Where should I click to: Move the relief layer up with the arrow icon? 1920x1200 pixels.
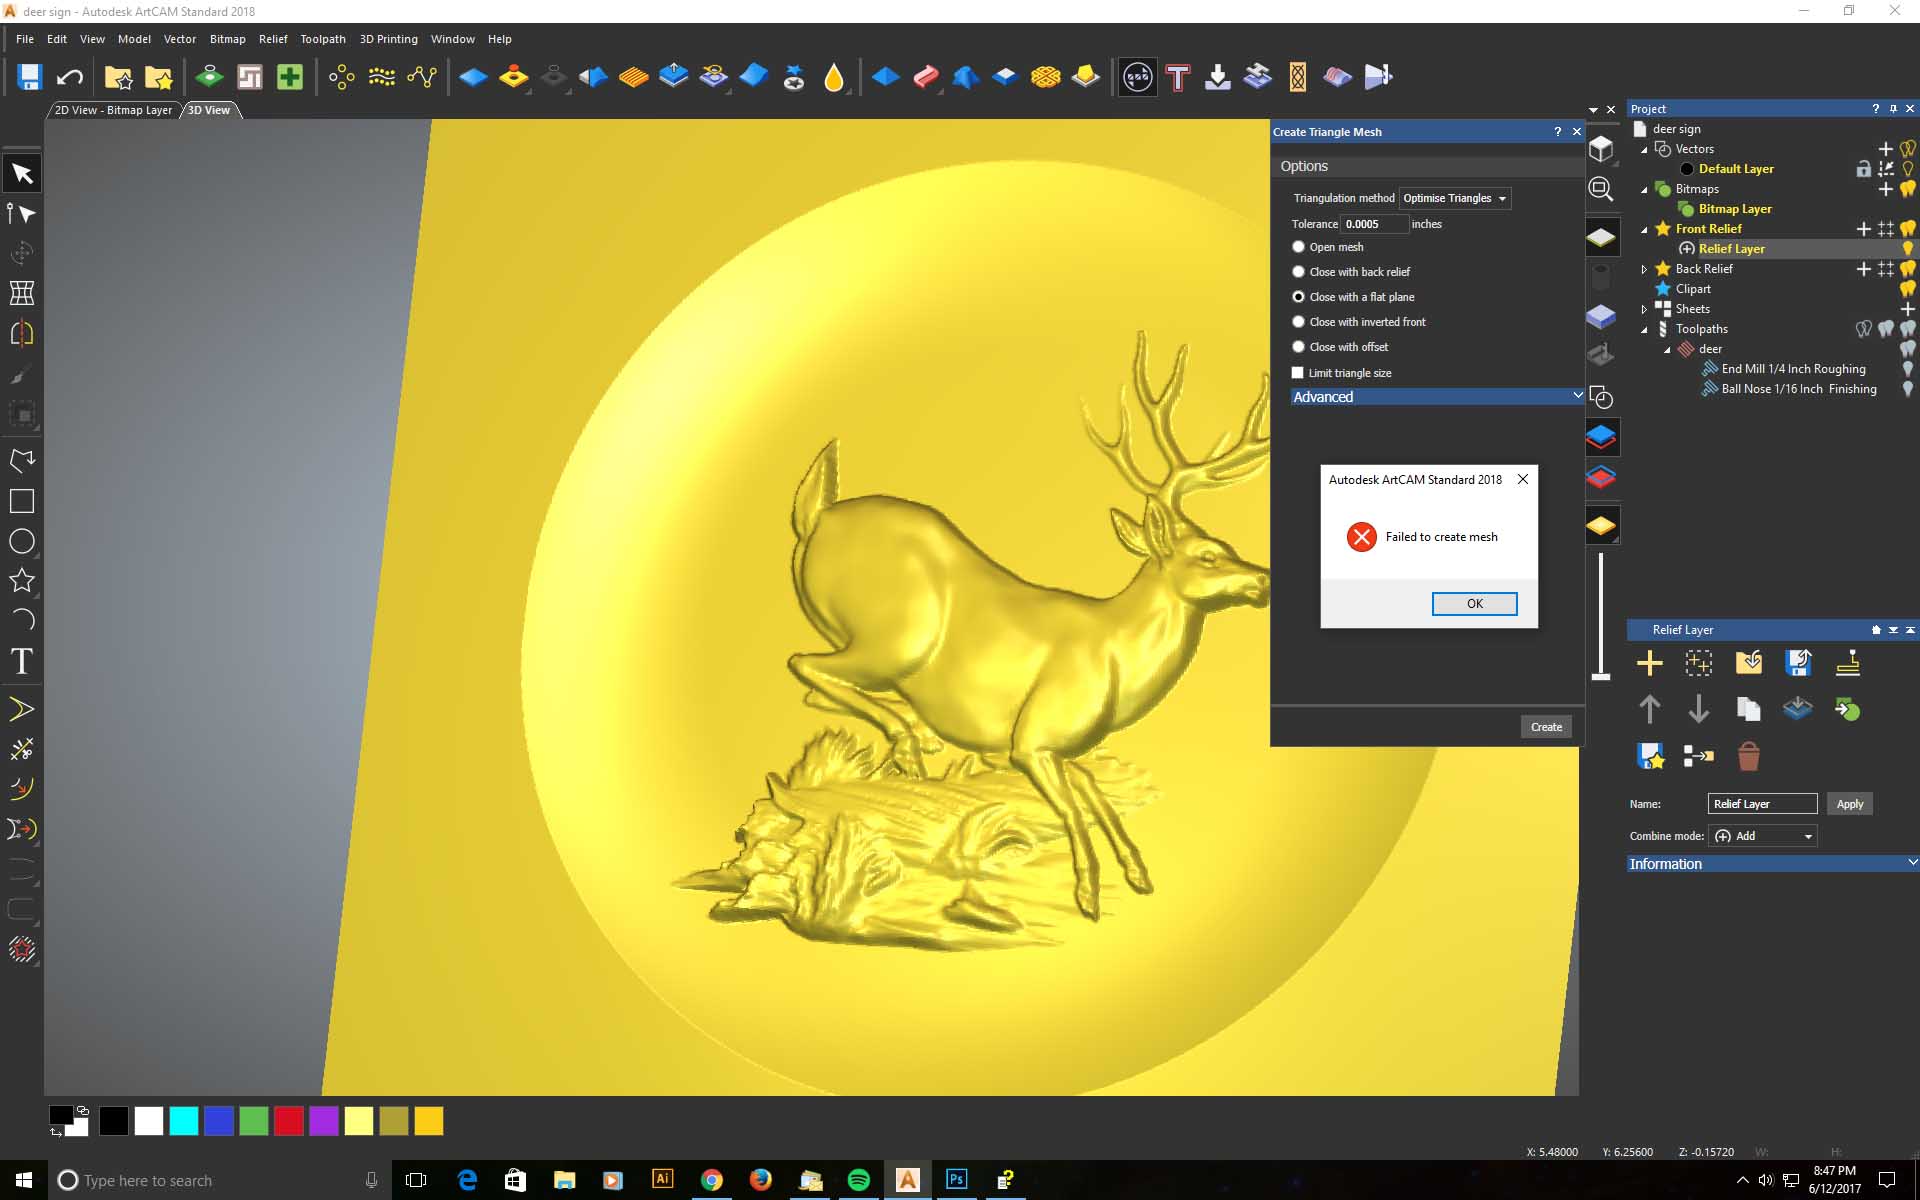coord(1650,710)
